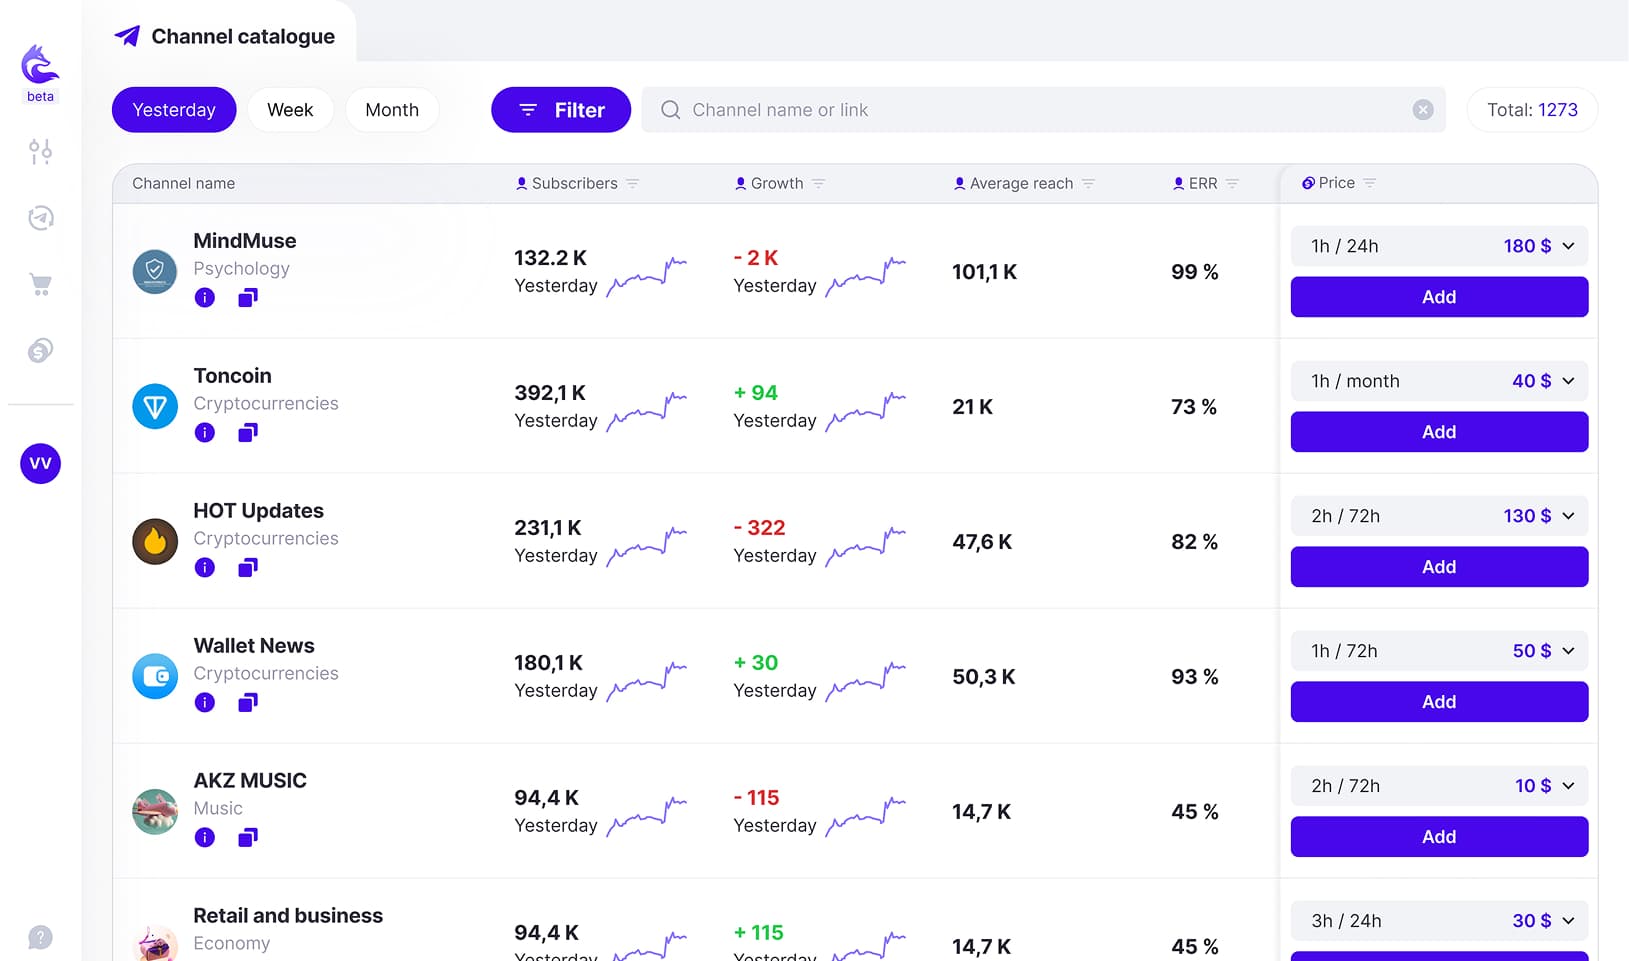The width and height of the screenshot is (1629, 961).
Task: Click the dollar coin icon in sidebar
Action: 40,351
